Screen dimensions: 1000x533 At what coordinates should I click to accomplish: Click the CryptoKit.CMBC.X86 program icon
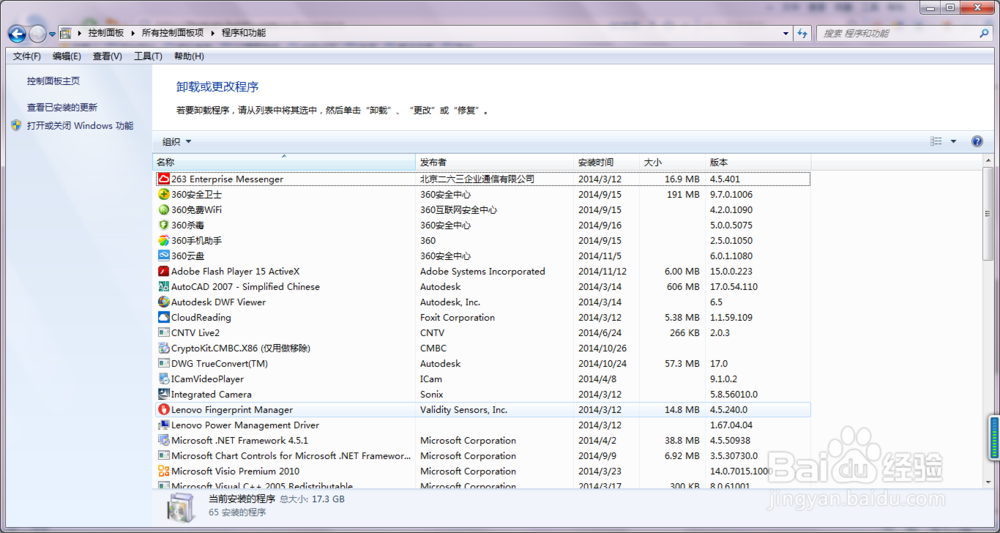pyautogui.click(x=163, y=348)
